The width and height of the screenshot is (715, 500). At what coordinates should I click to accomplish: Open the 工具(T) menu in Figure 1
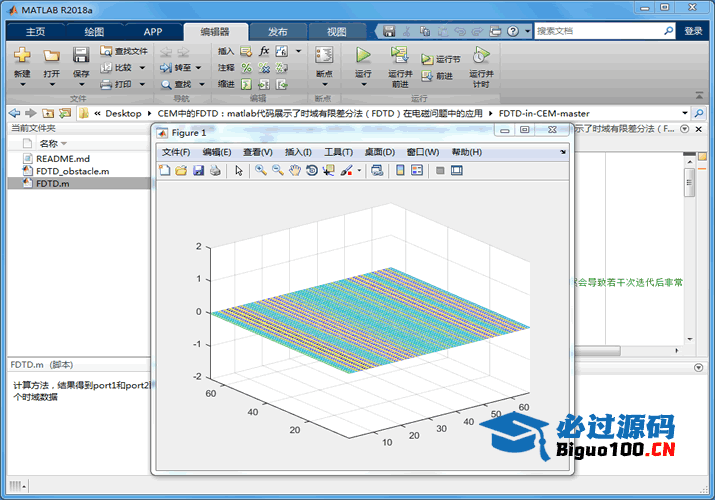338,152
